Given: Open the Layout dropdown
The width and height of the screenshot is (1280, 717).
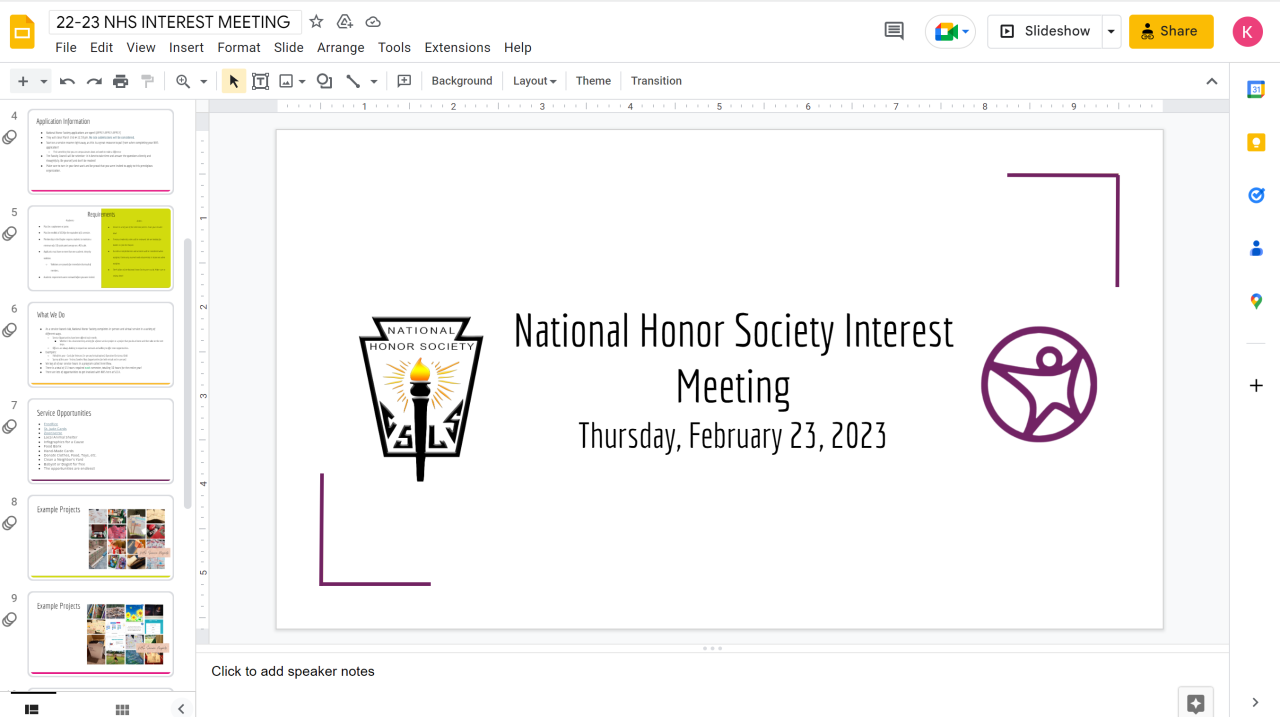Looking at the screenshot, I should pyautogui.click(x=534, y=81).
